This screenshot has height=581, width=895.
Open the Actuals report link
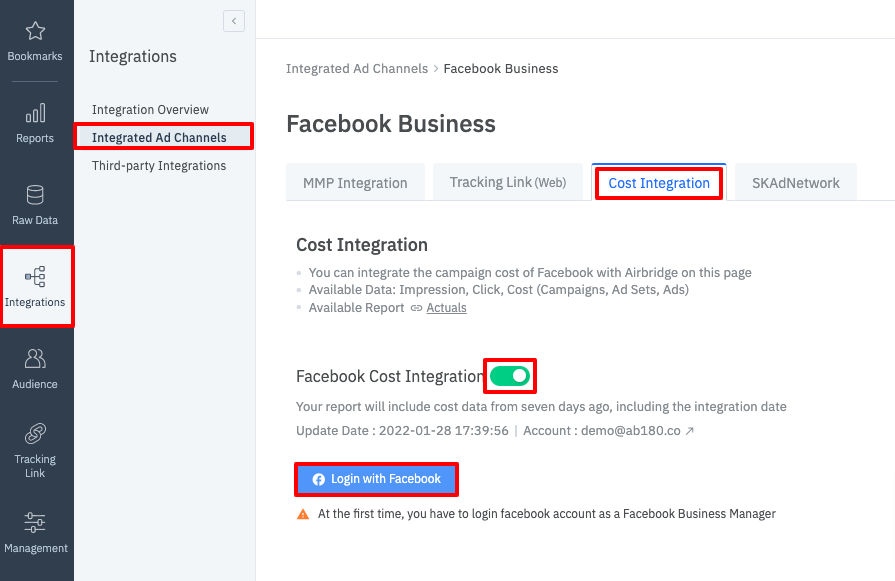tap(446, 308)
